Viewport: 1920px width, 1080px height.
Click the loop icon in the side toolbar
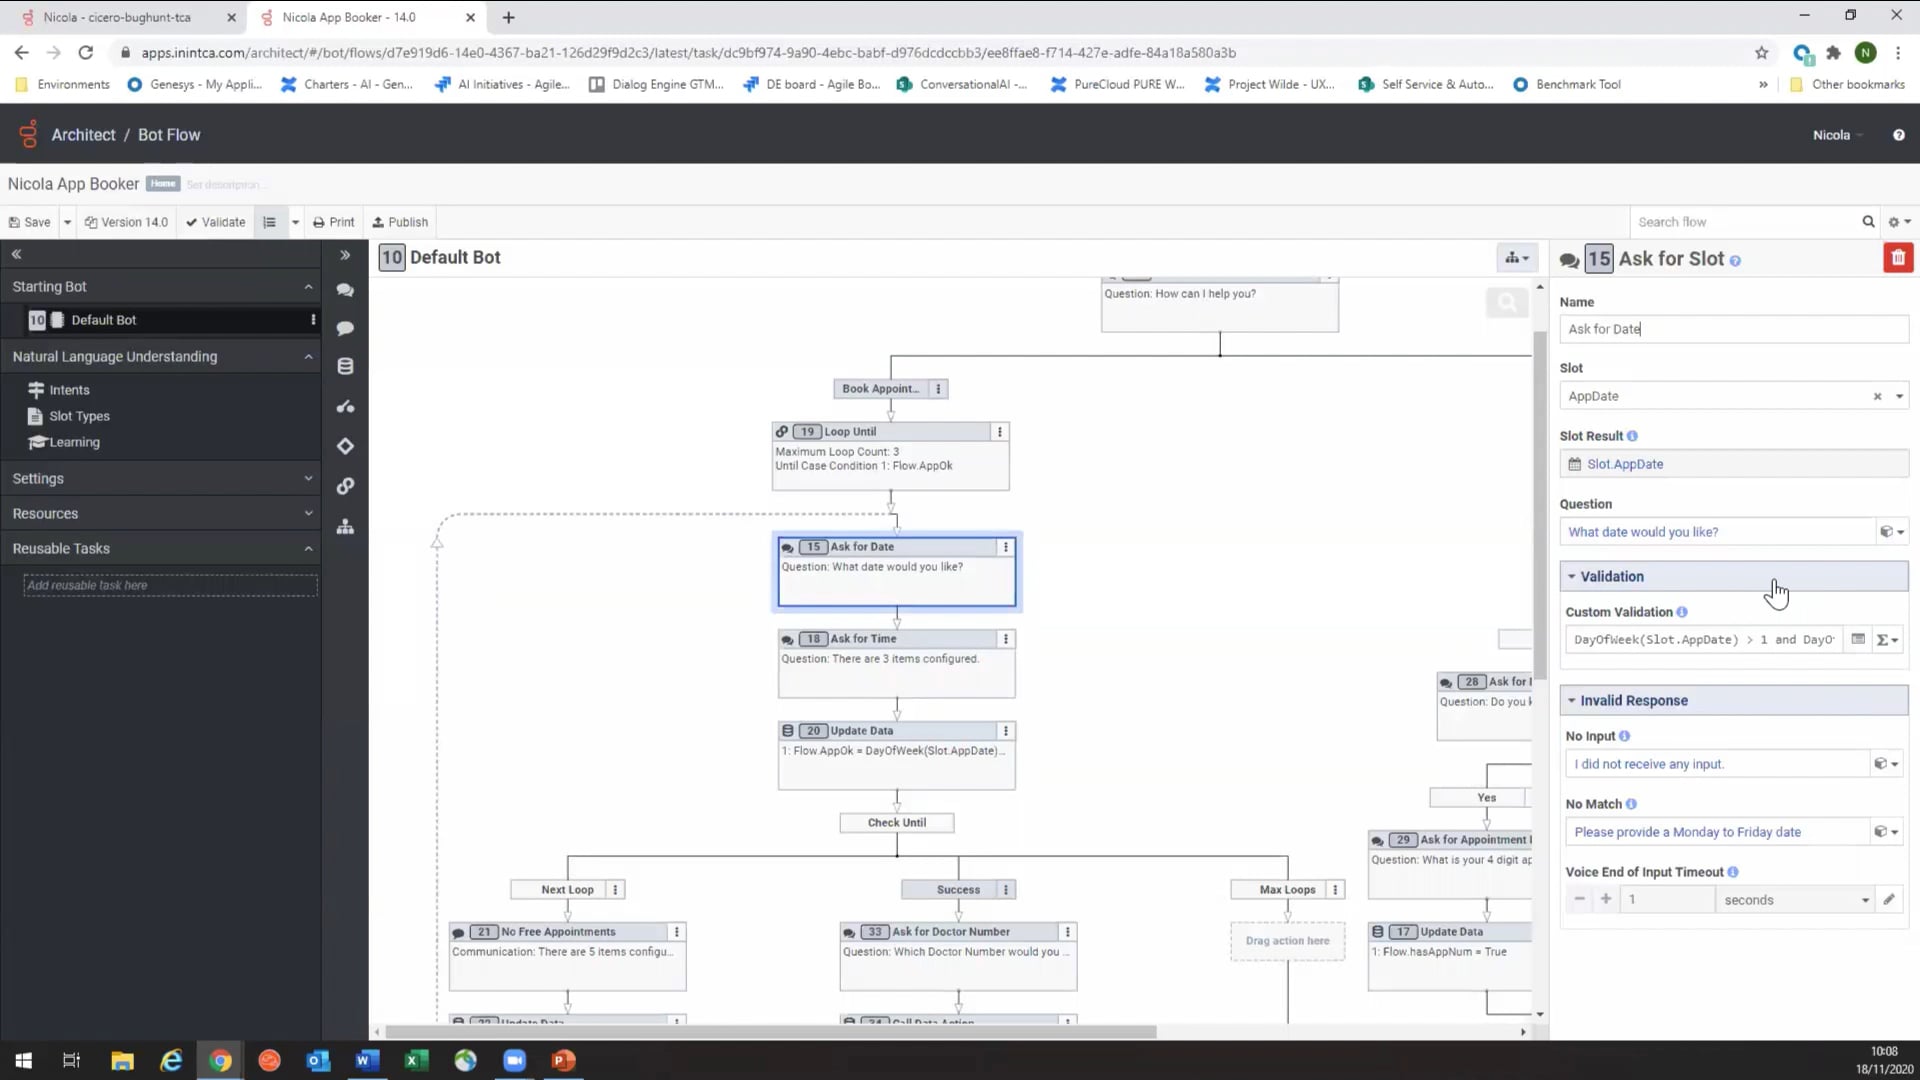pyautogui.click(x=345, y=487)
